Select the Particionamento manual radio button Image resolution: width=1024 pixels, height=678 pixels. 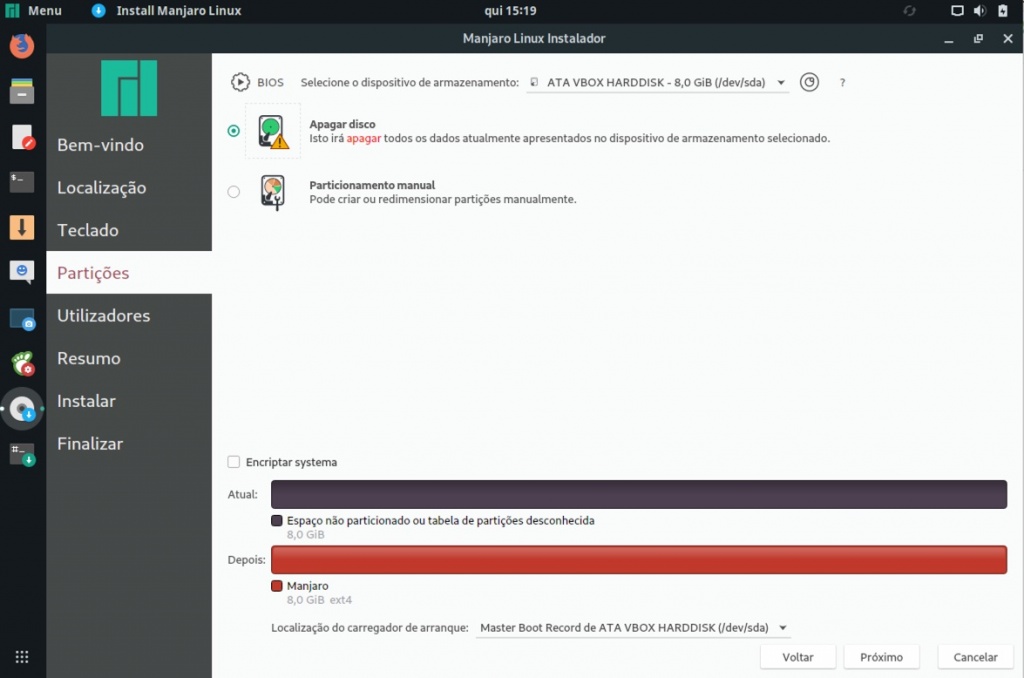click(233, 192)
